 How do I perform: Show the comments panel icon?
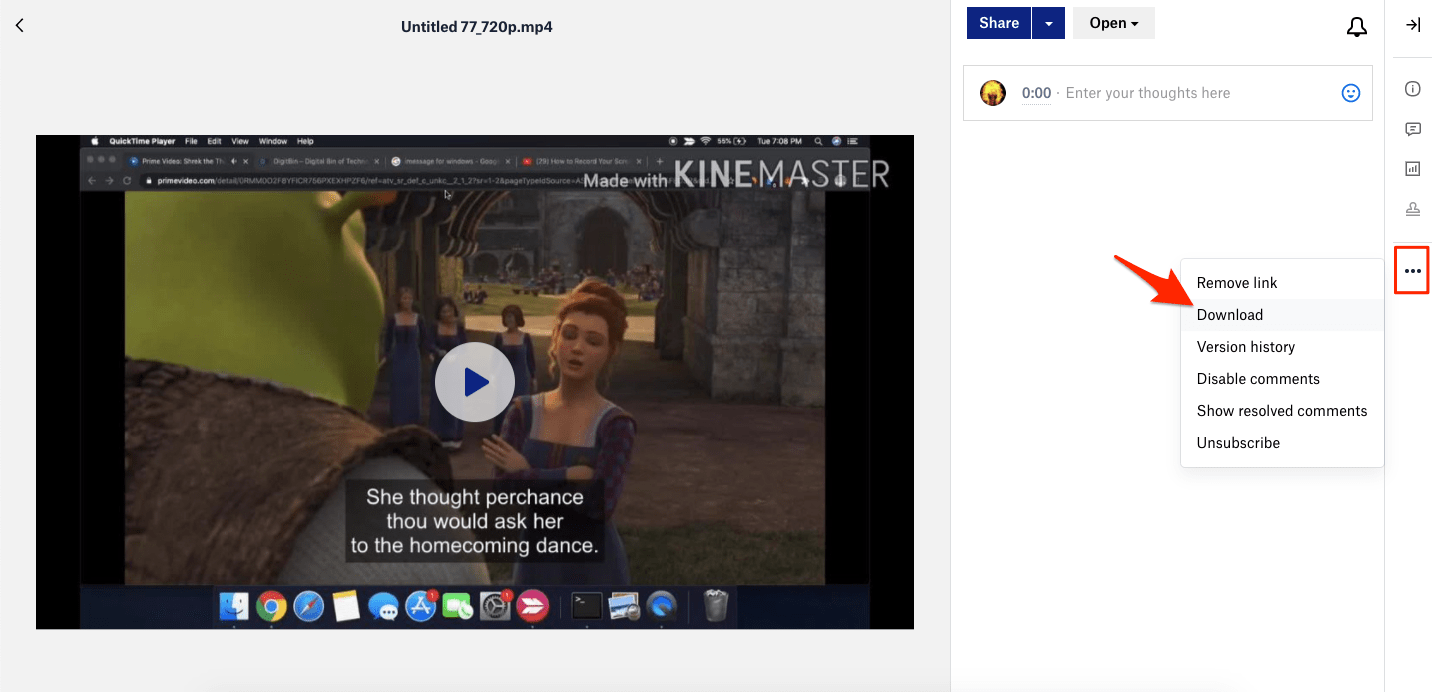[1413, 129]
